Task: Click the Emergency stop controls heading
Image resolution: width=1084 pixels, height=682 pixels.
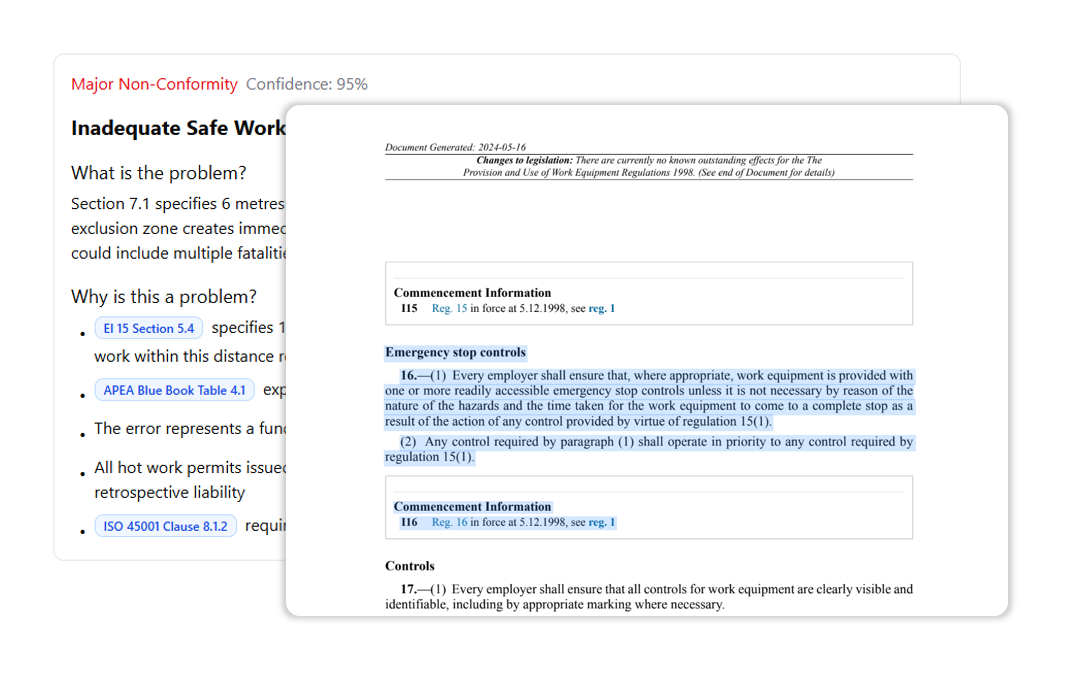Action: [456, 352]
